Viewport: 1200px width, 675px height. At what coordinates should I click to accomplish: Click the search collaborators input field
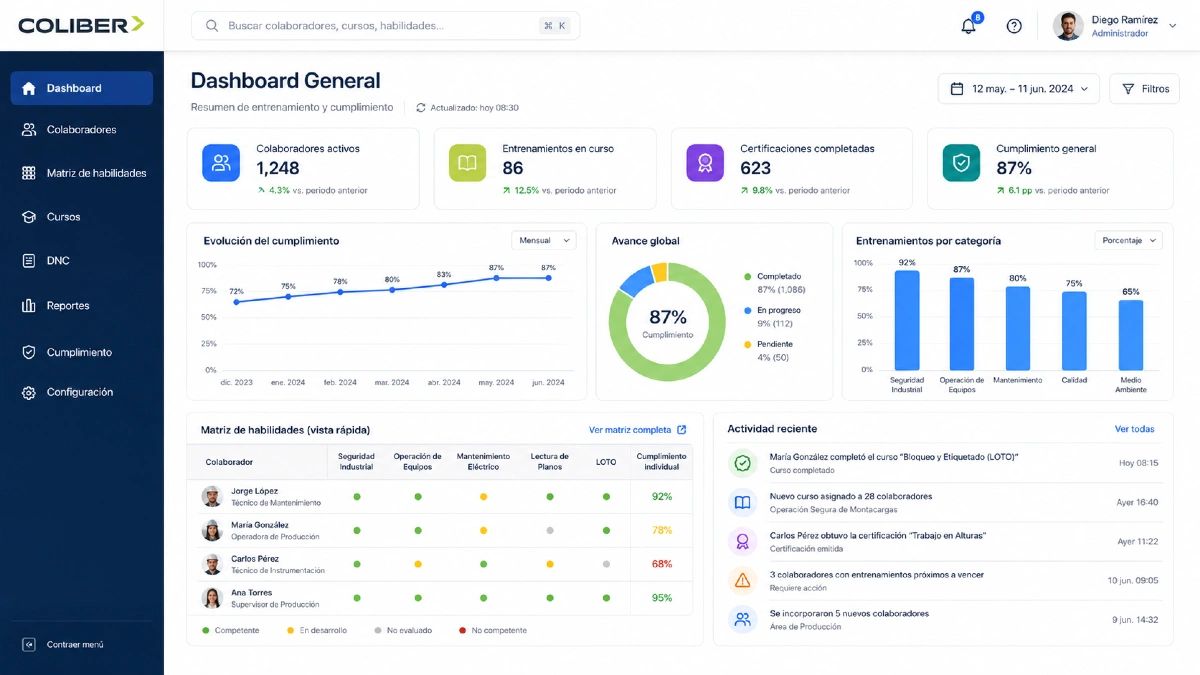(x=385, y=26)
